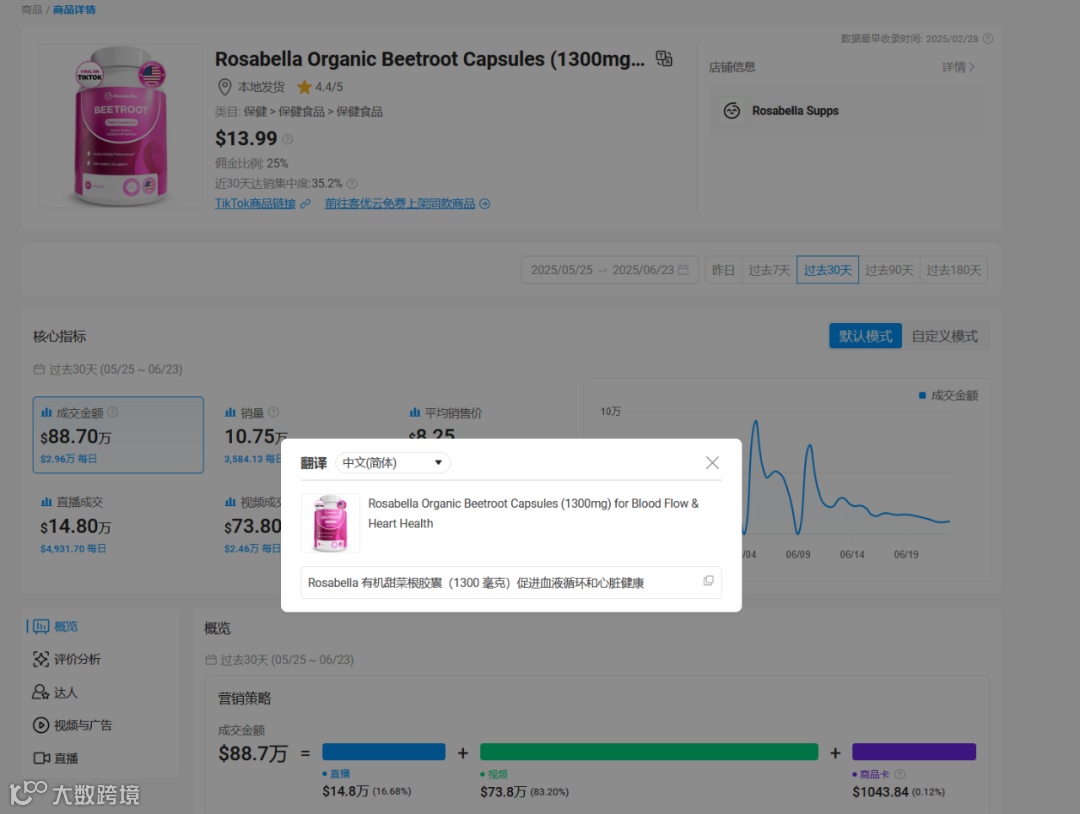Viewport: 1080px width, 814px height.
Task: Switch to 自定义模式 display mode
Action: pyautogui.click(x=944, y=336)
